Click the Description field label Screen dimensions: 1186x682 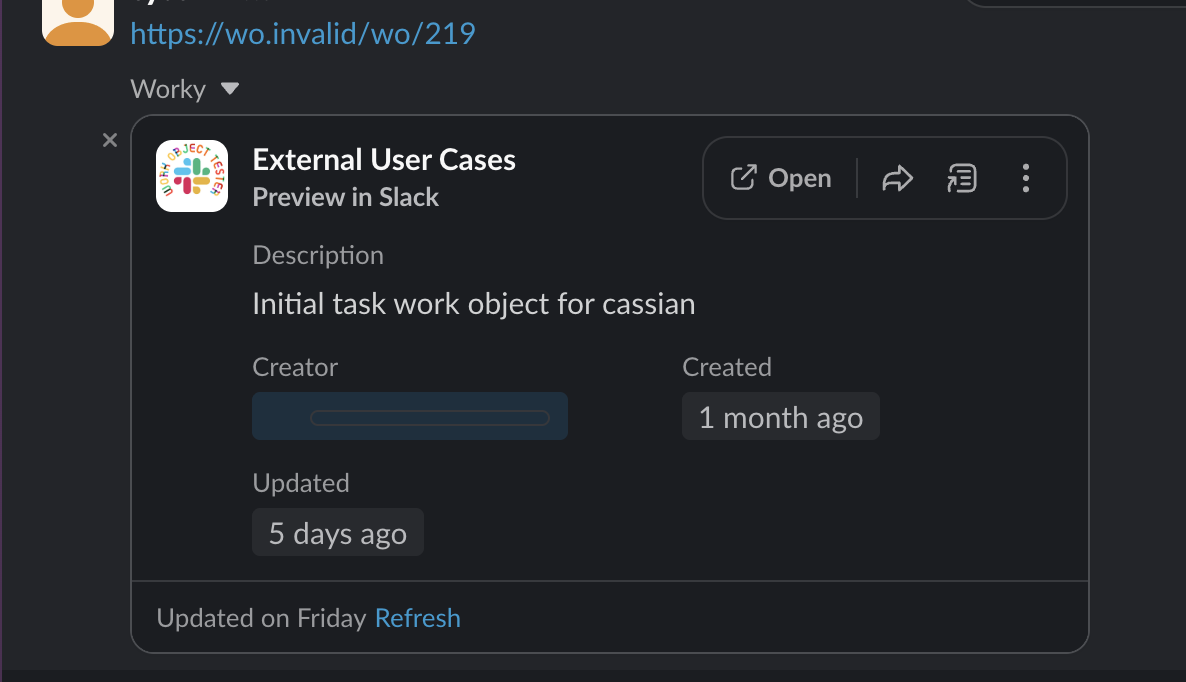tap(318, 255)
